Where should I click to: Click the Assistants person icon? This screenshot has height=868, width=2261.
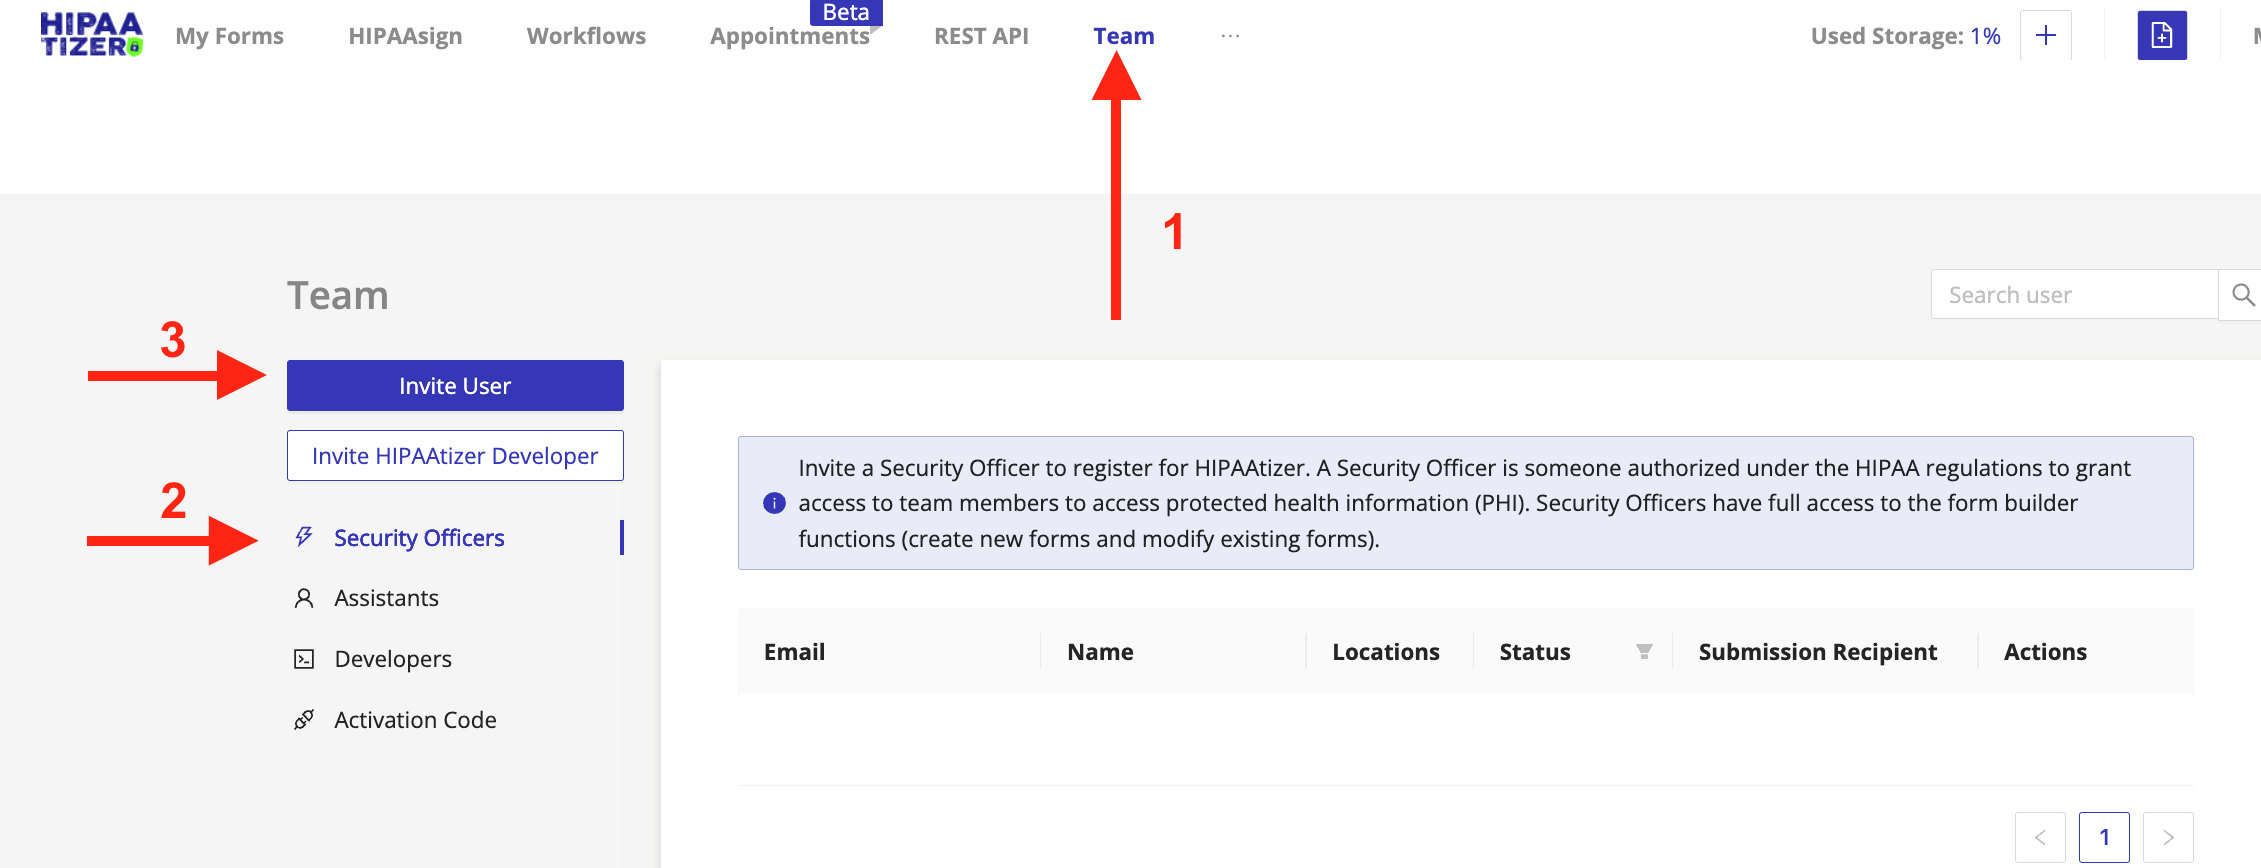point(304,598)
